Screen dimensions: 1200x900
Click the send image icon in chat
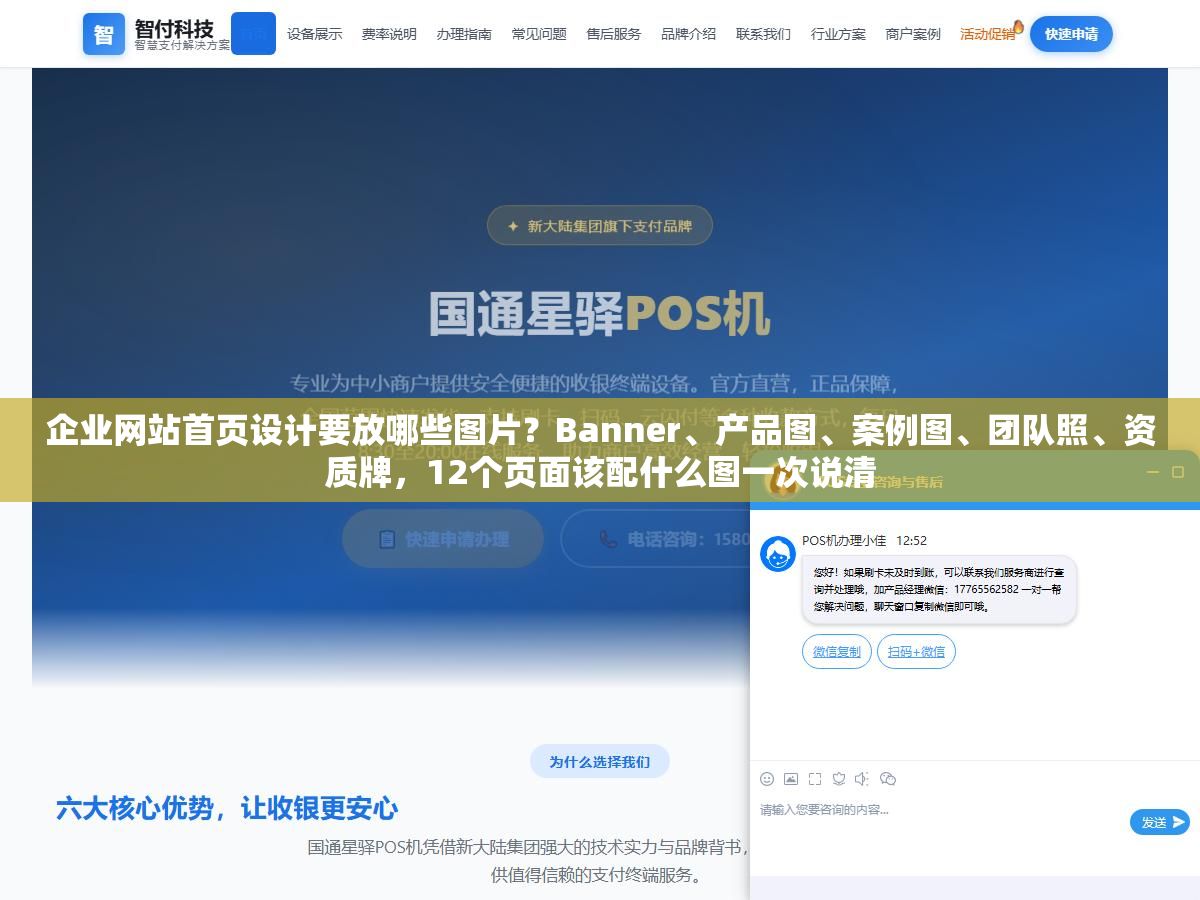(x=791, y=779)
